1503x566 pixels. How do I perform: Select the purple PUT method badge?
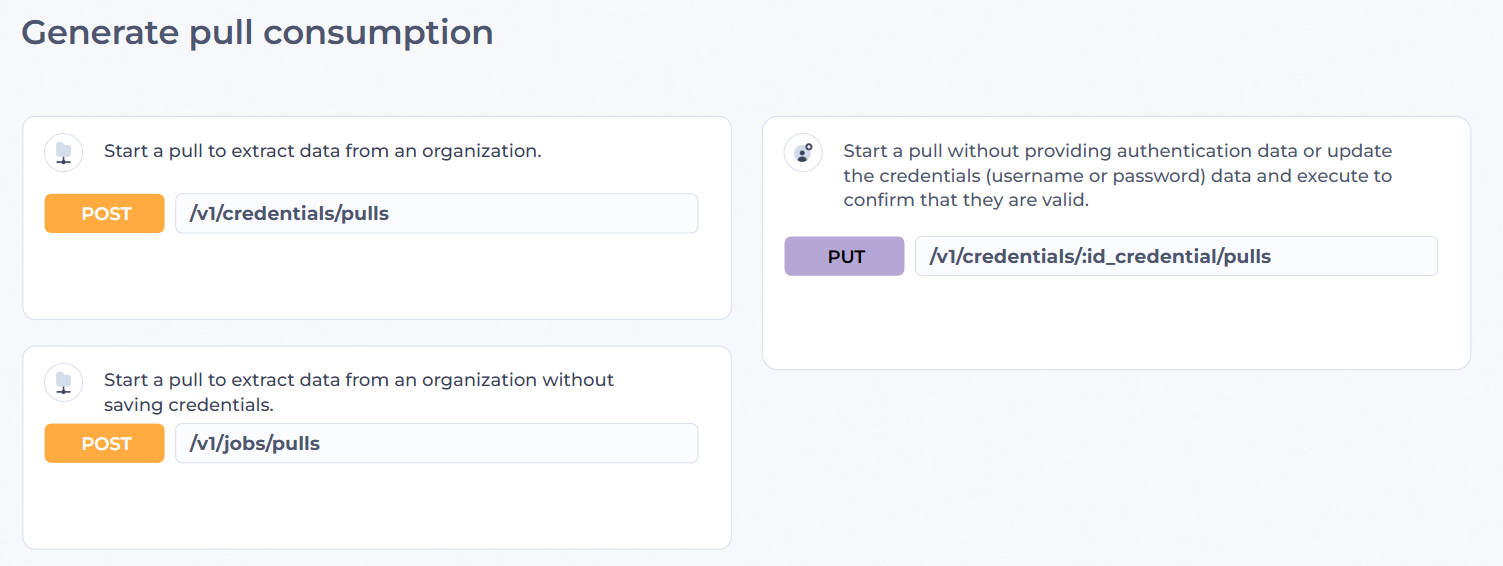[x=844, y=256]
